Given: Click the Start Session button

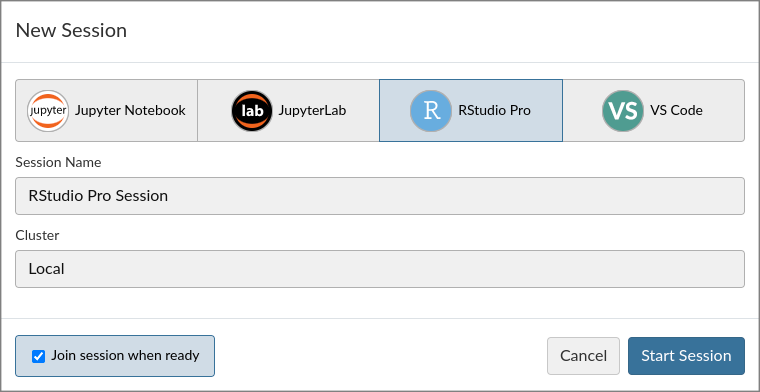Looking at the screenshot, I should coord(686,356).
